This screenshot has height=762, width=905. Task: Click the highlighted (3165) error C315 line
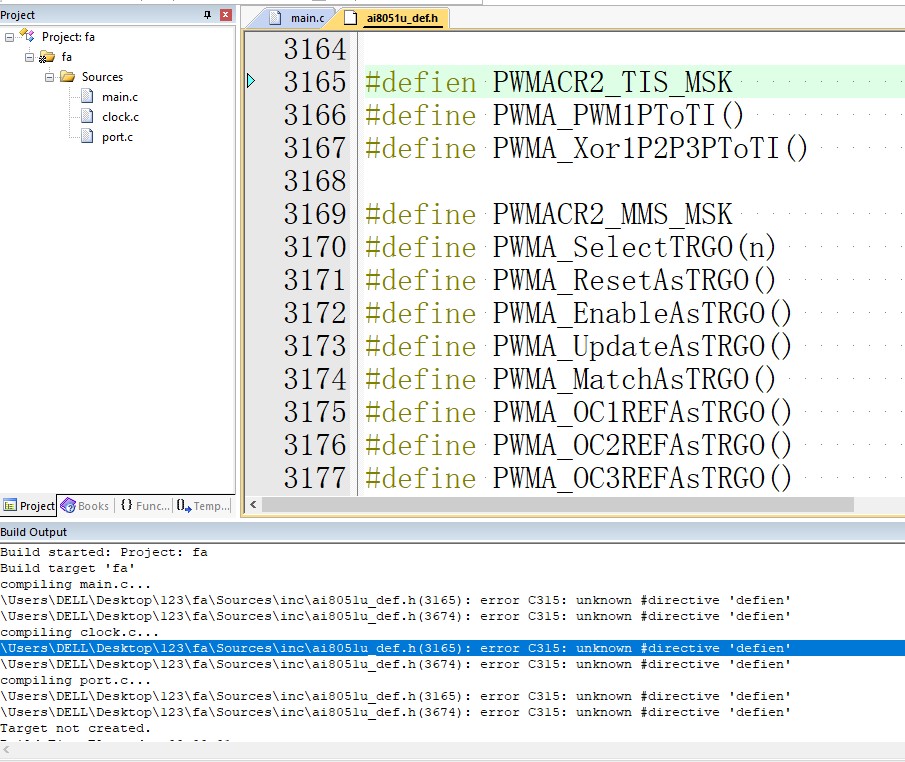pyautogui.click(x=452, y=648)
